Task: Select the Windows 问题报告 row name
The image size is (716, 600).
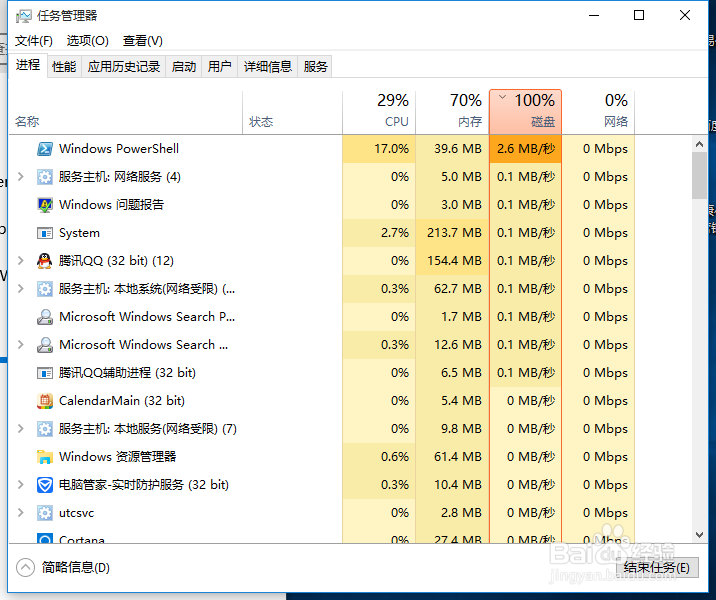Action: tap(111, 205)
